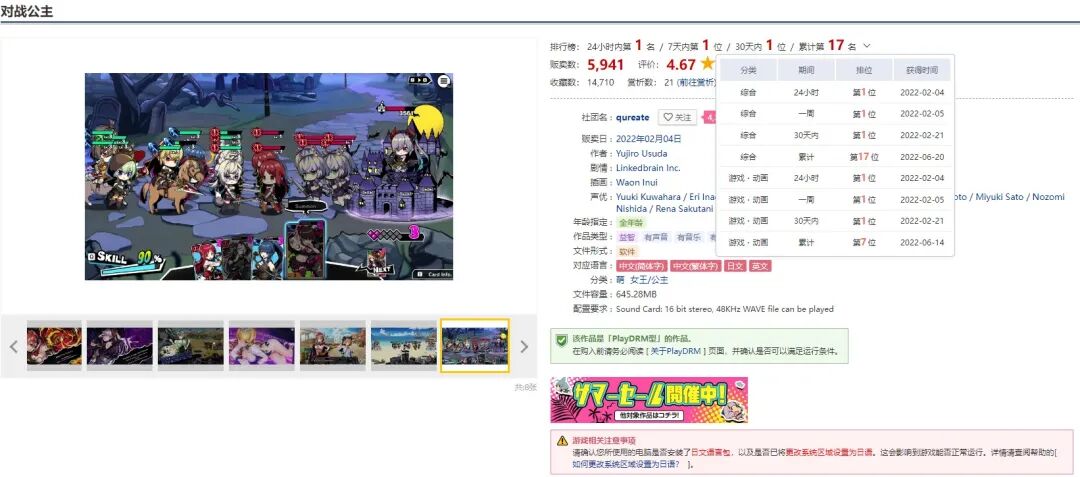1080x477 pixels.
Task: Follow the circle with 关注 heart button
Action: click(x=676, y=118)
